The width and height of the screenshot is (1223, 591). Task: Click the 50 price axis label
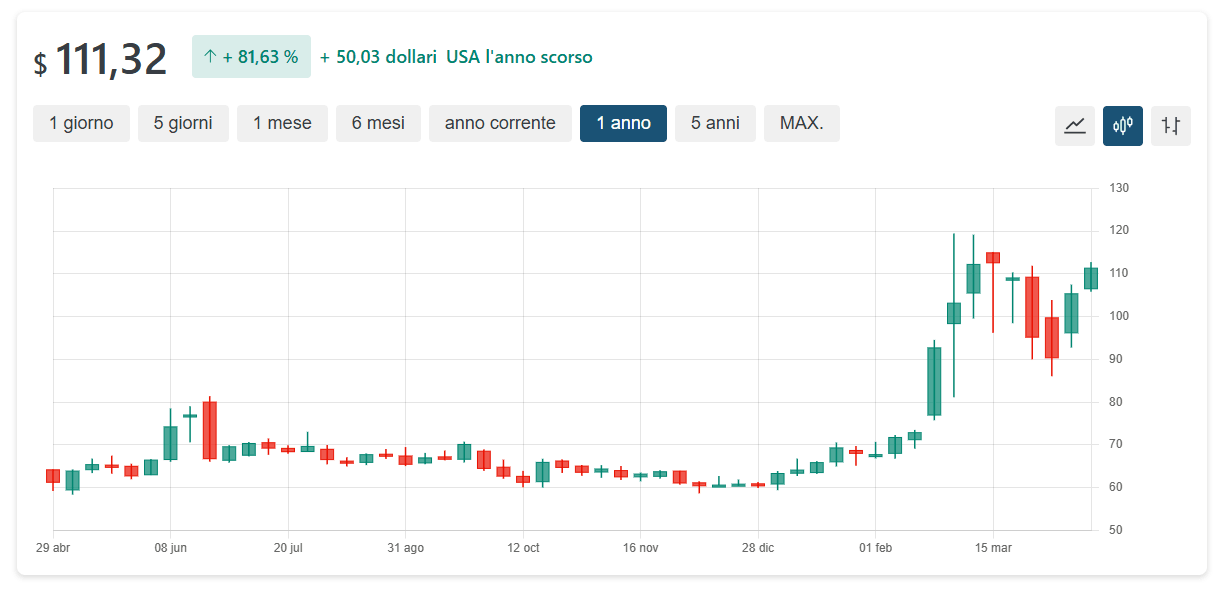(1116, 530)
